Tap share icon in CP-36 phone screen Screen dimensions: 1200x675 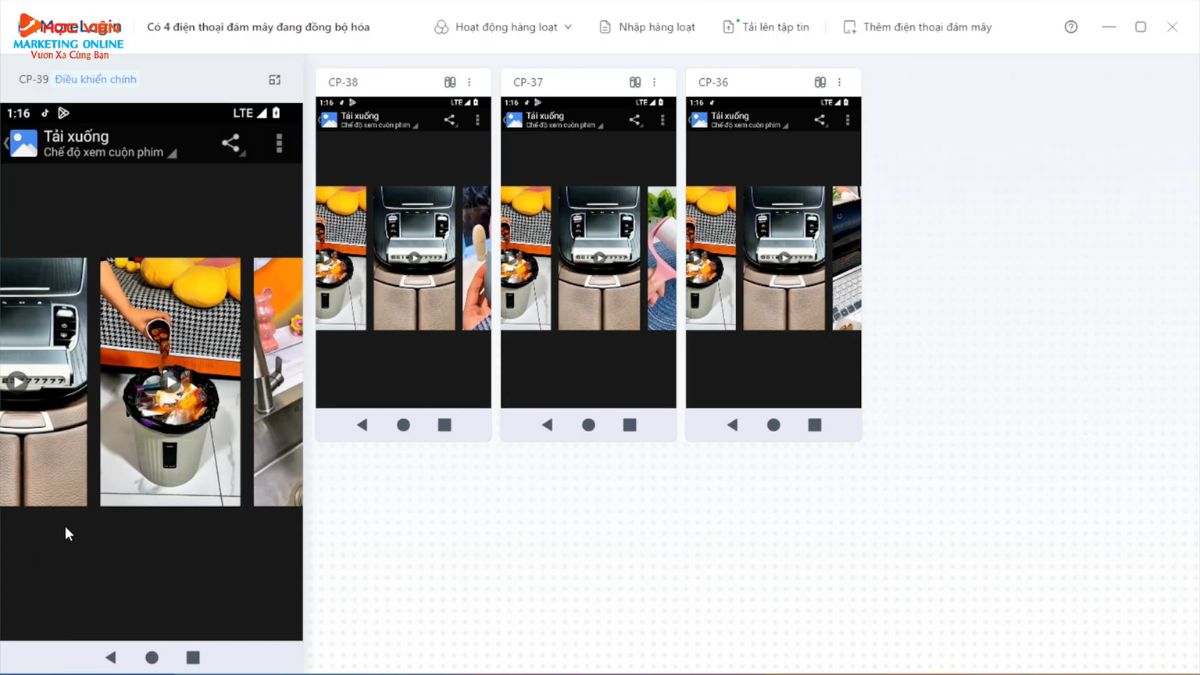[x=819, y=120]
